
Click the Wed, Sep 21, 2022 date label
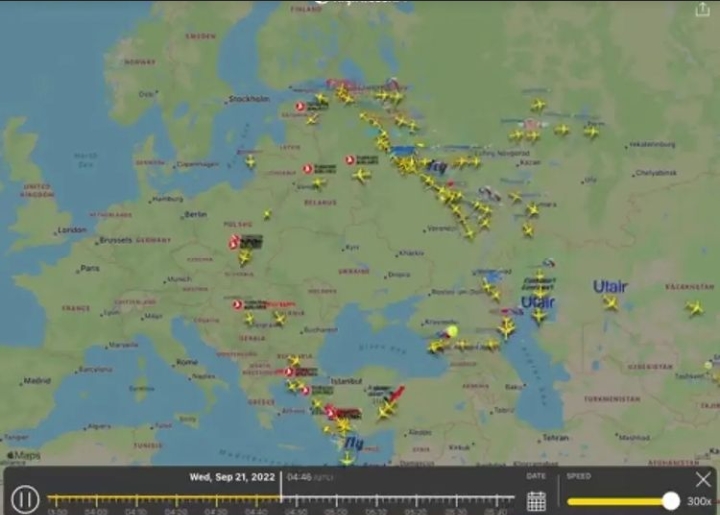pyautogui.click(x=234, y=478)
